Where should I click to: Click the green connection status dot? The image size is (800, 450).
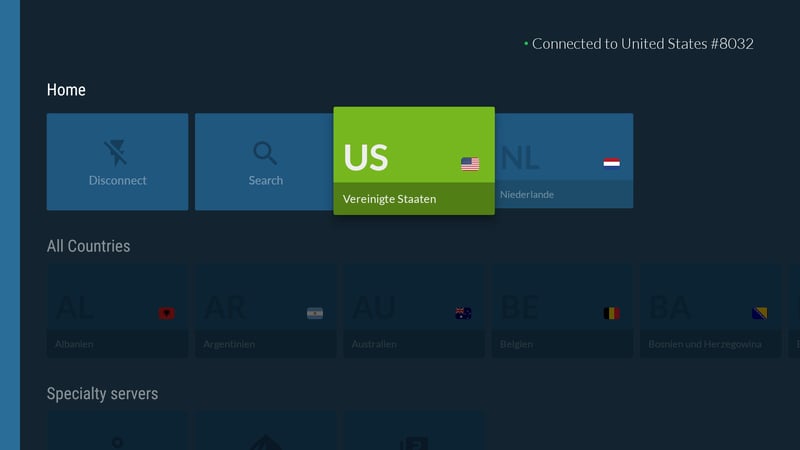526,44
